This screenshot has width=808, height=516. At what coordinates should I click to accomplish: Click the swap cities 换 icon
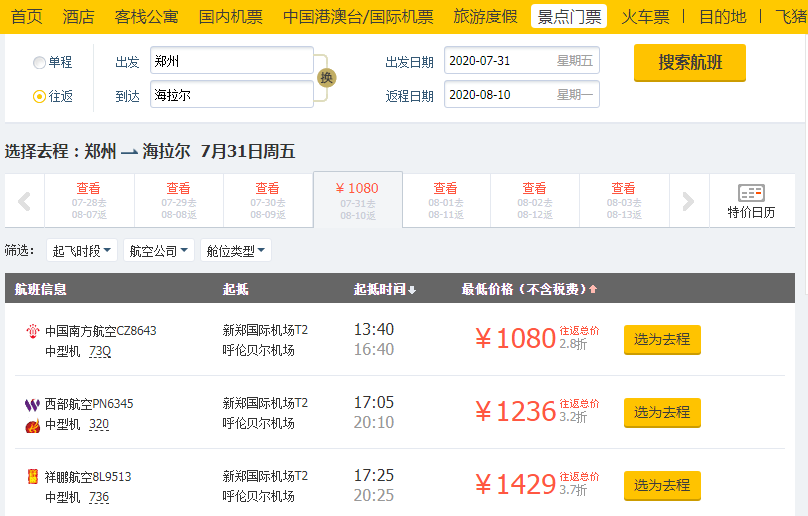[326, 78]
